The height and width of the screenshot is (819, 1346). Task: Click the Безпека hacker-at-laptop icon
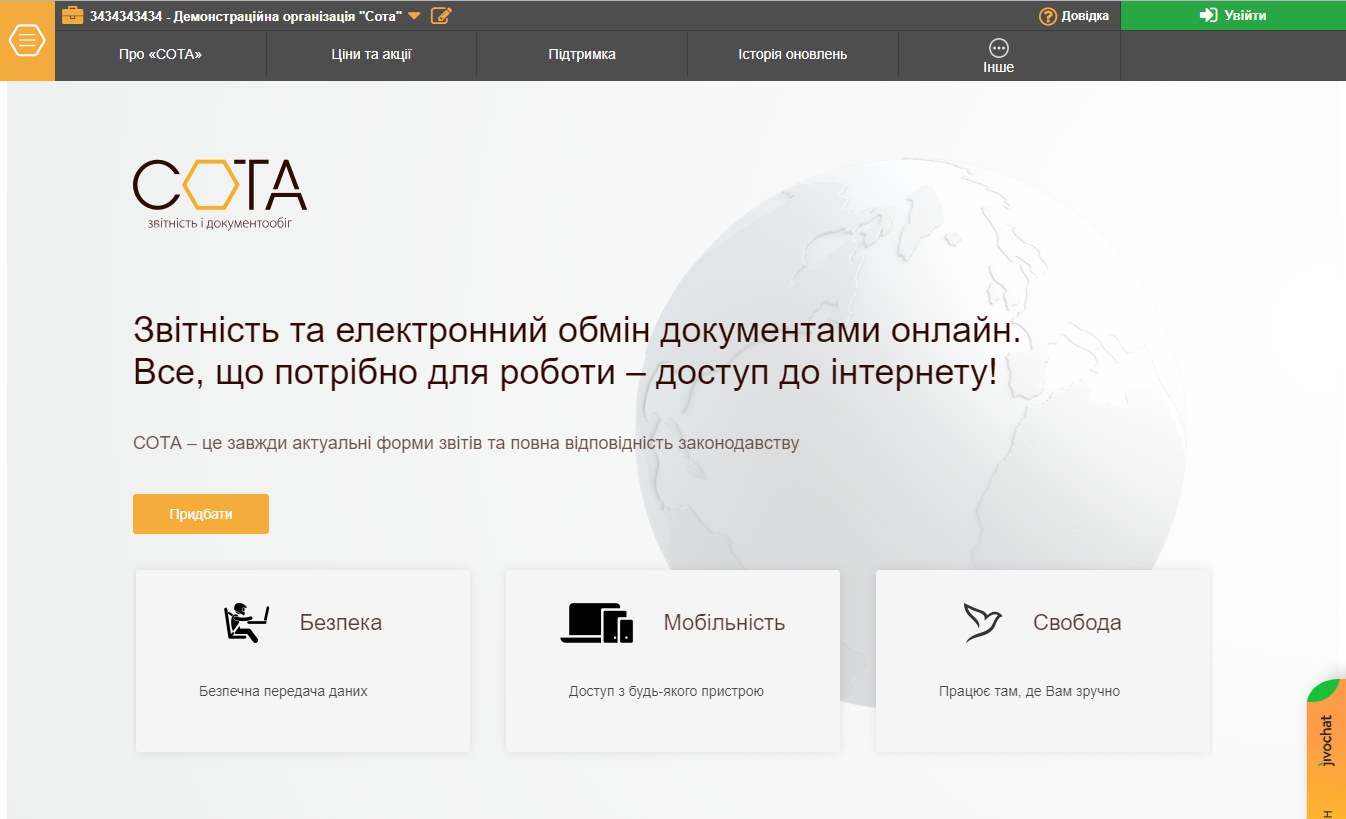246,622
